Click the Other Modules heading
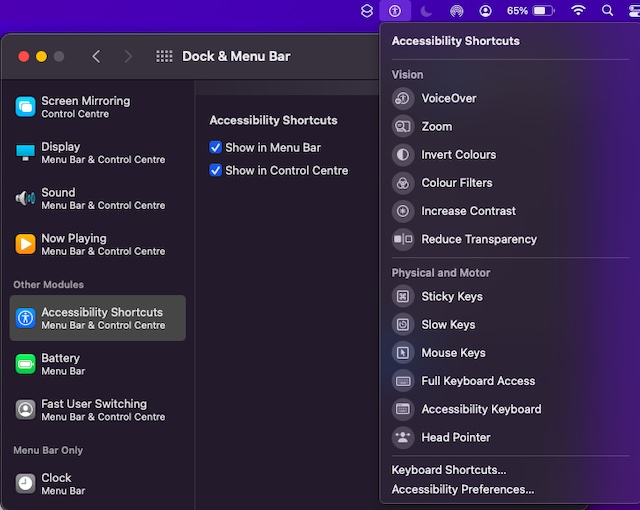Image resolution: width=640 pixels, height=510 pixels. (x=49, y=284)
